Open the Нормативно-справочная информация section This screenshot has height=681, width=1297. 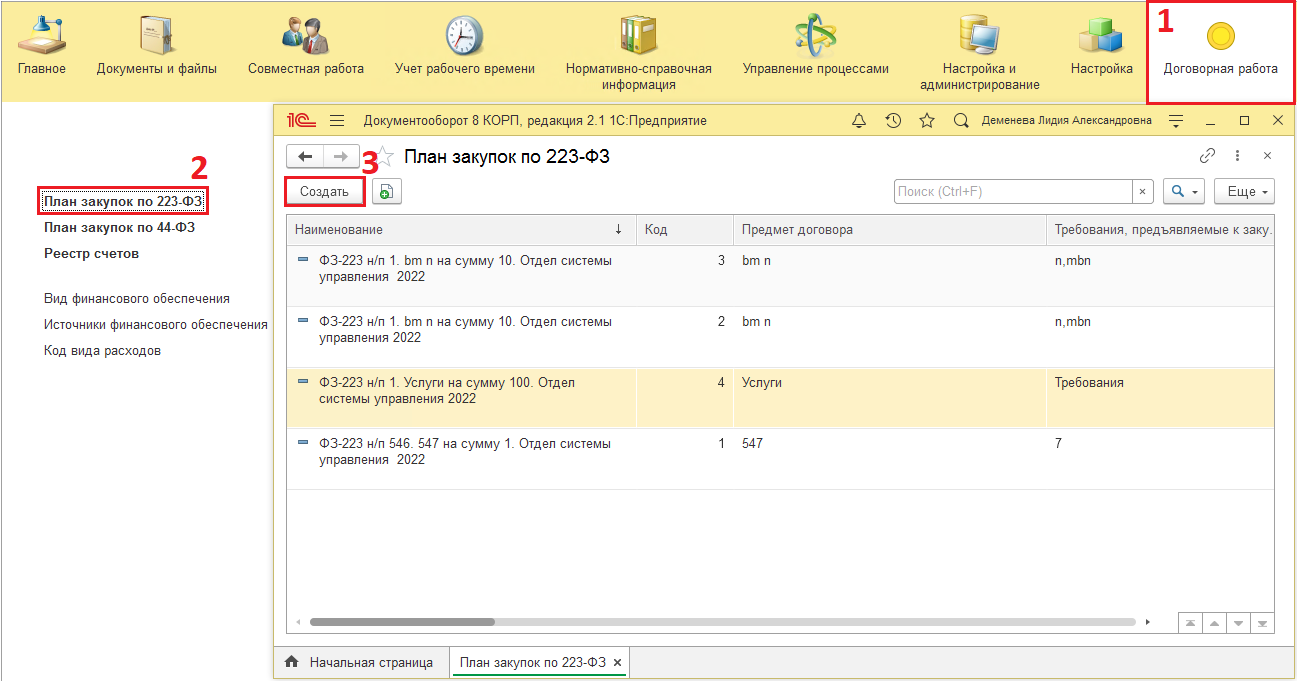pos(639,54)
